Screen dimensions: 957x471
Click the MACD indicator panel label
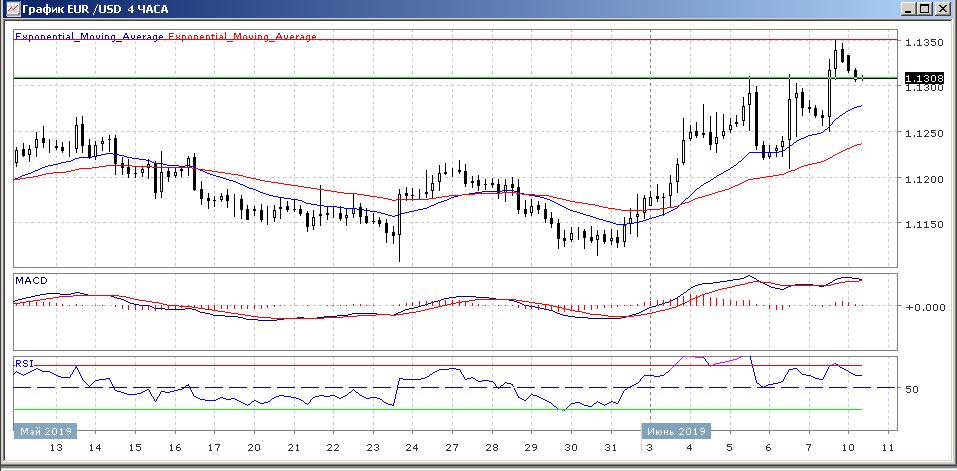[31, 280]
